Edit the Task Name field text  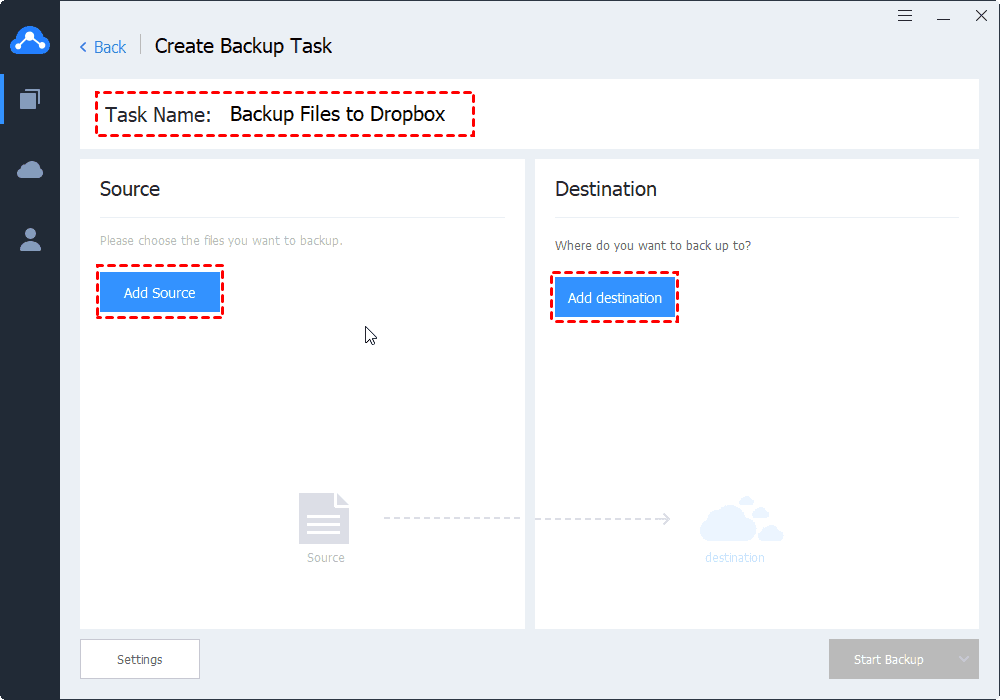point(337,114)
